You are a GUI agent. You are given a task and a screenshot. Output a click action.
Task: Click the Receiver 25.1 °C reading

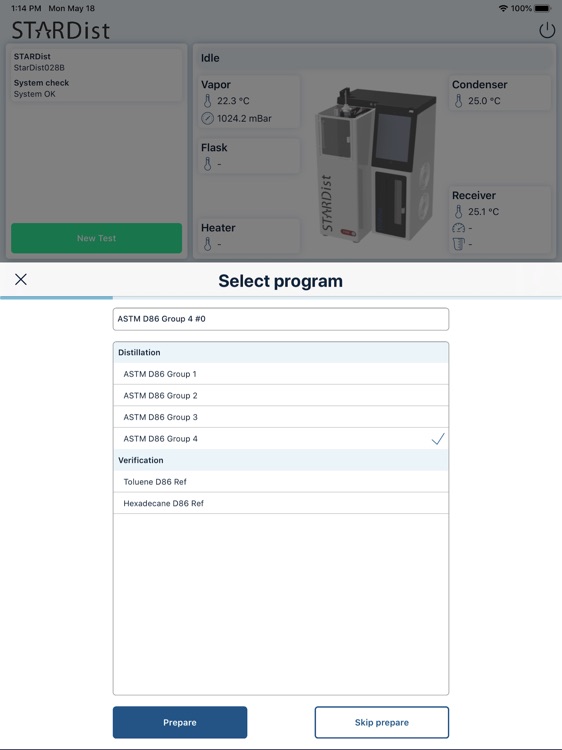point(483,211)
